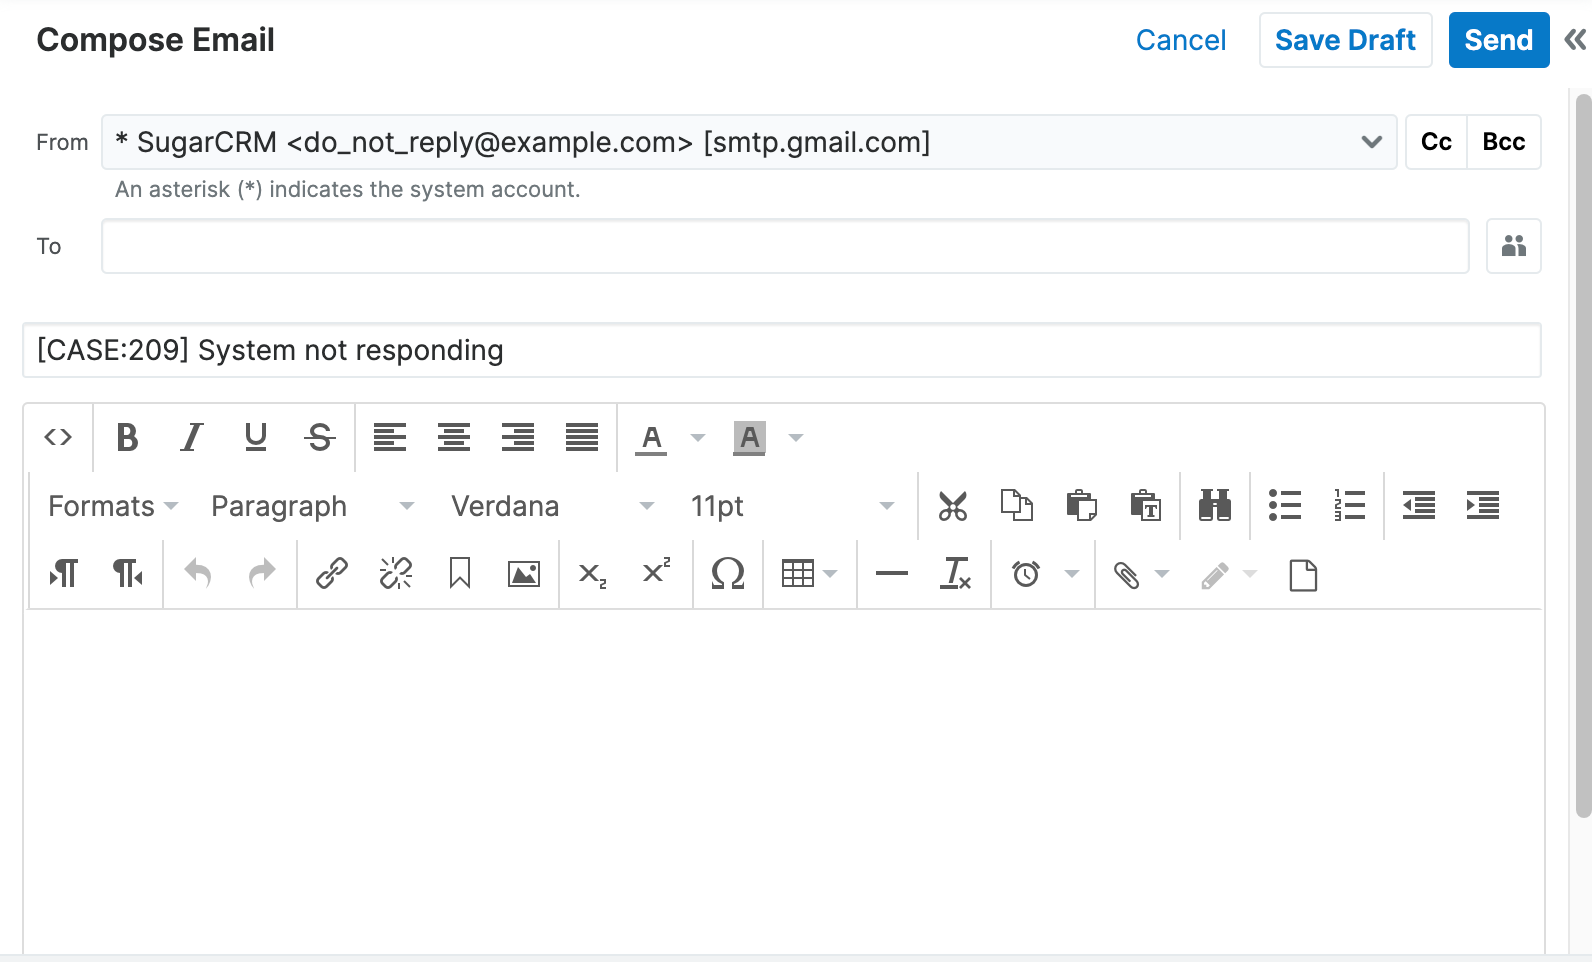The width and height of the screenshot is (1592, 962).
Task: Open the Formats menu
Action: pos(112,506)
